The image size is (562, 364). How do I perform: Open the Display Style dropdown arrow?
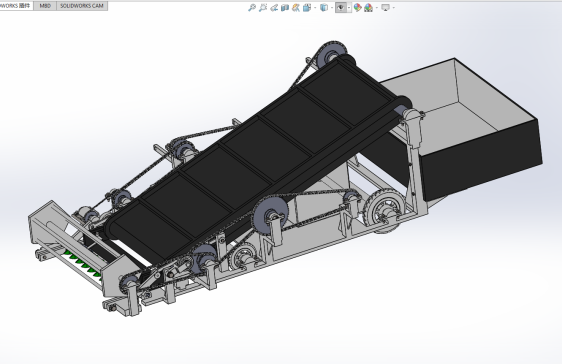332,8
